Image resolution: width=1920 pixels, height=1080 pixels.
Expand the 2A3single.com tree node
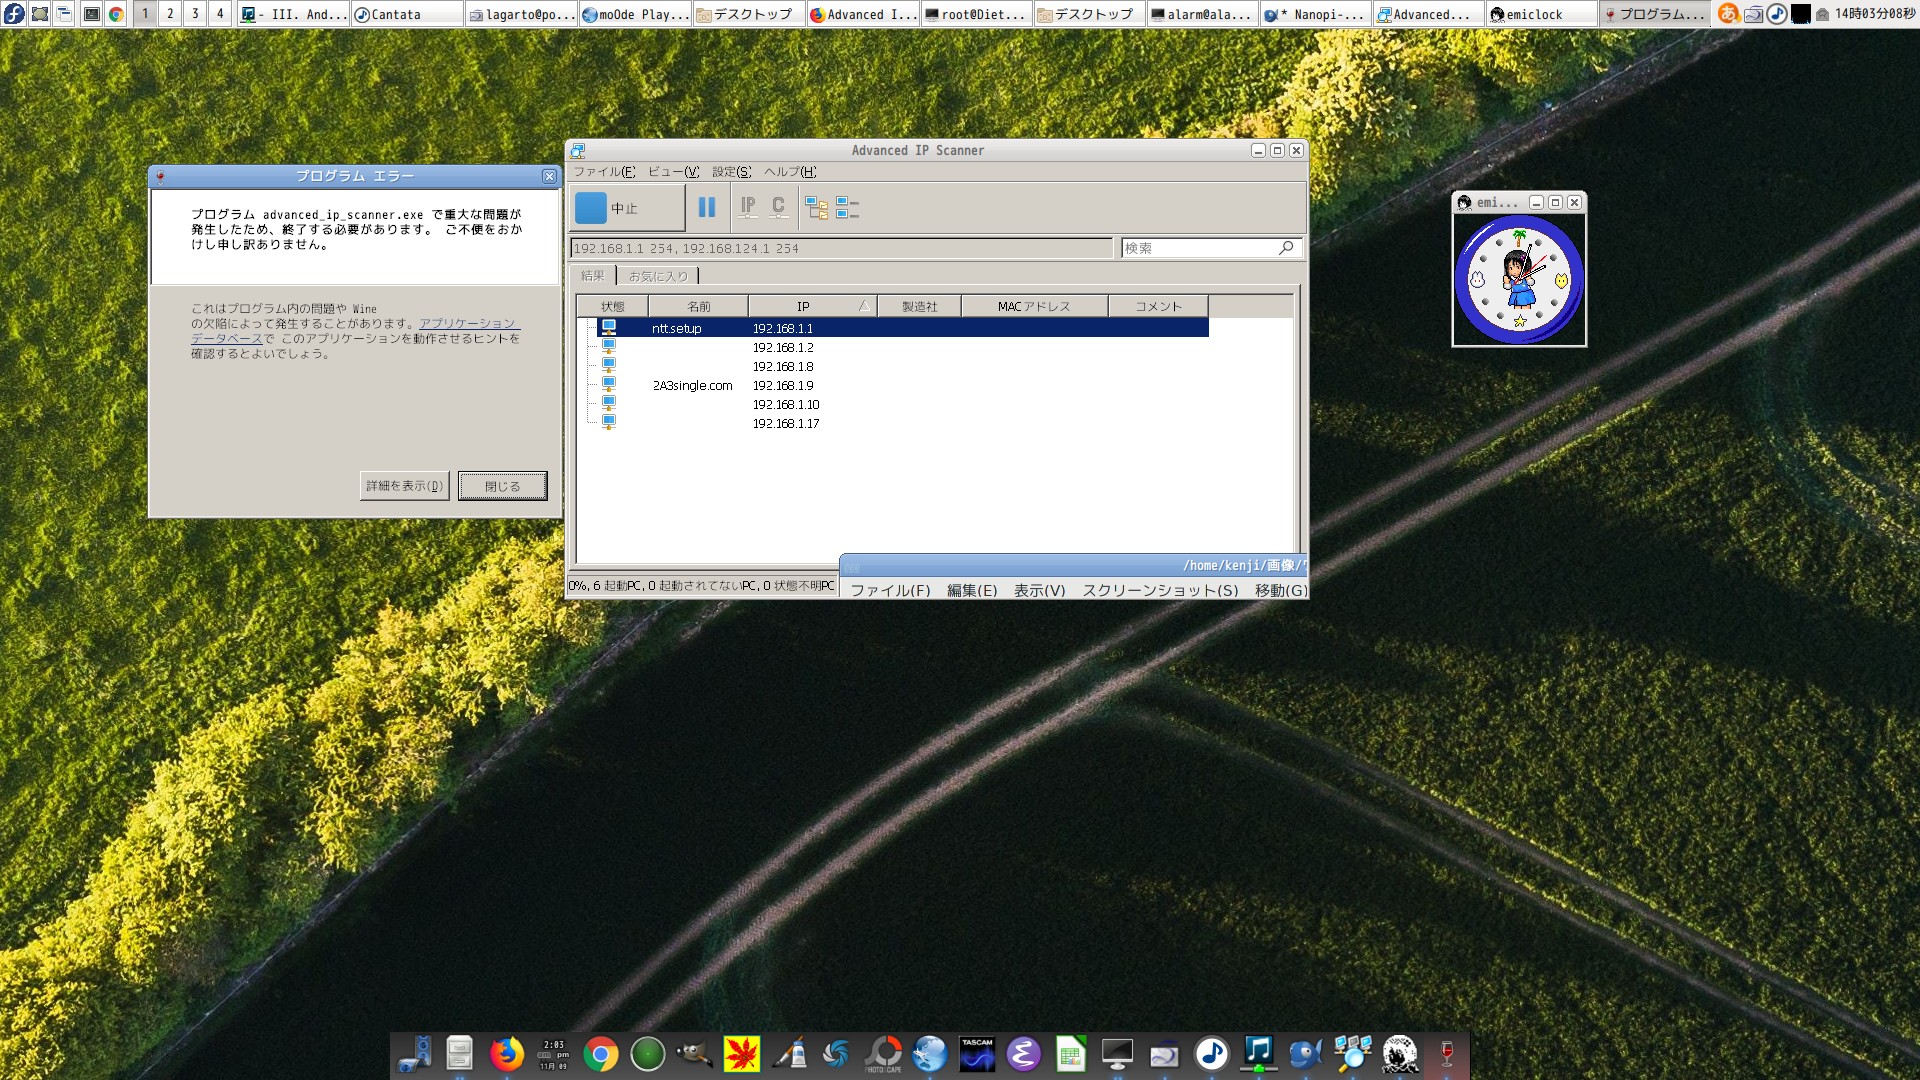(594, 386)
